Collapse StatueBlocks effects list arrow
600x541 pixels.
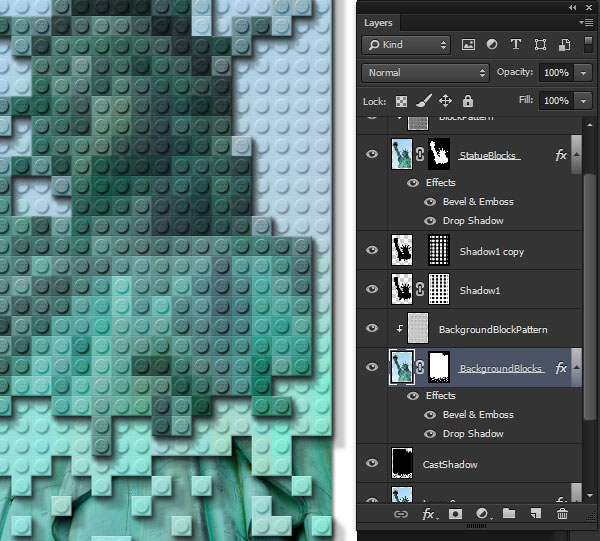tap(576, 155)
